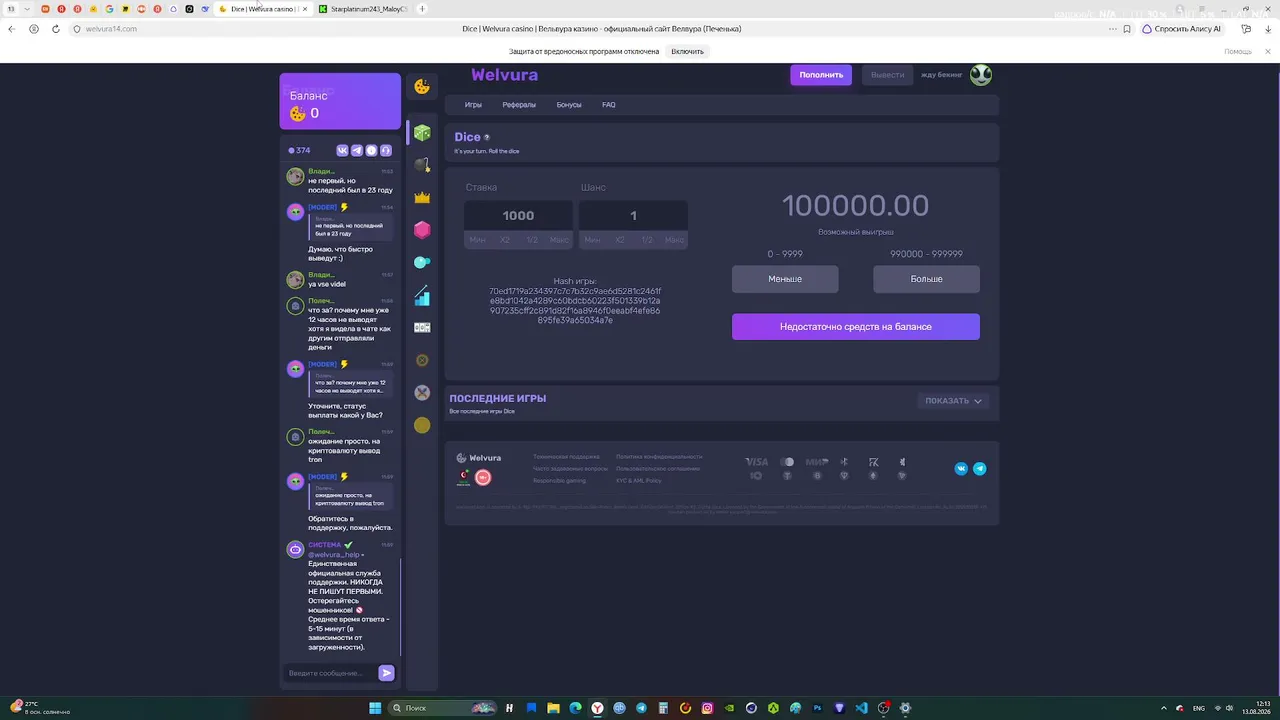Click the cookie icon above the games sidebar

(422, 87)
